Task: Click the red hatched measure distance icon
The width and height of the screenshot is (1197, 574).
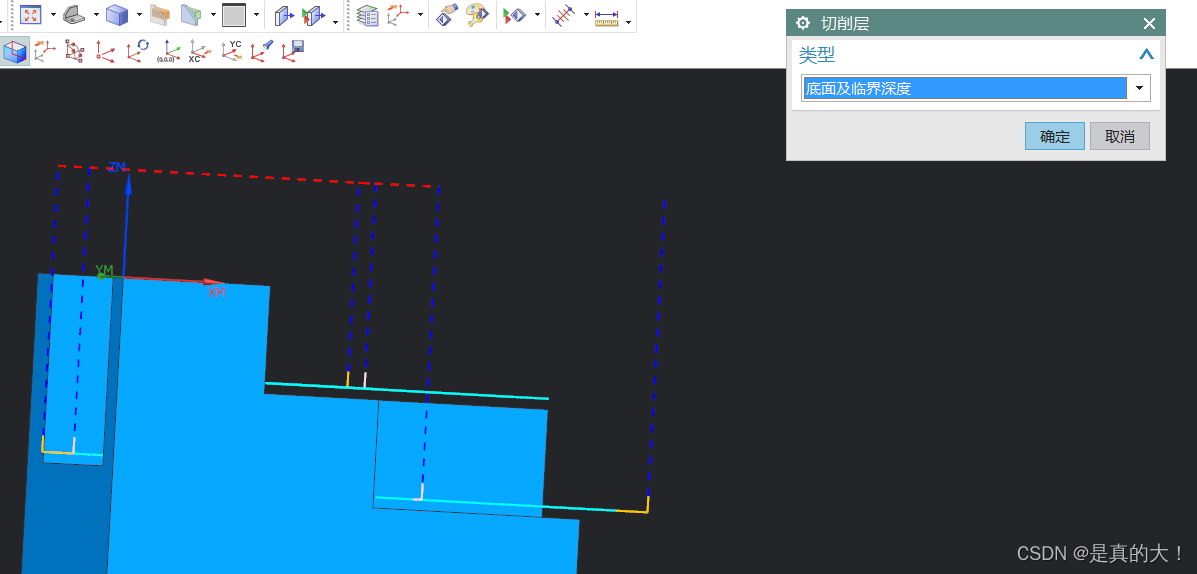Action: click(563, 15)
